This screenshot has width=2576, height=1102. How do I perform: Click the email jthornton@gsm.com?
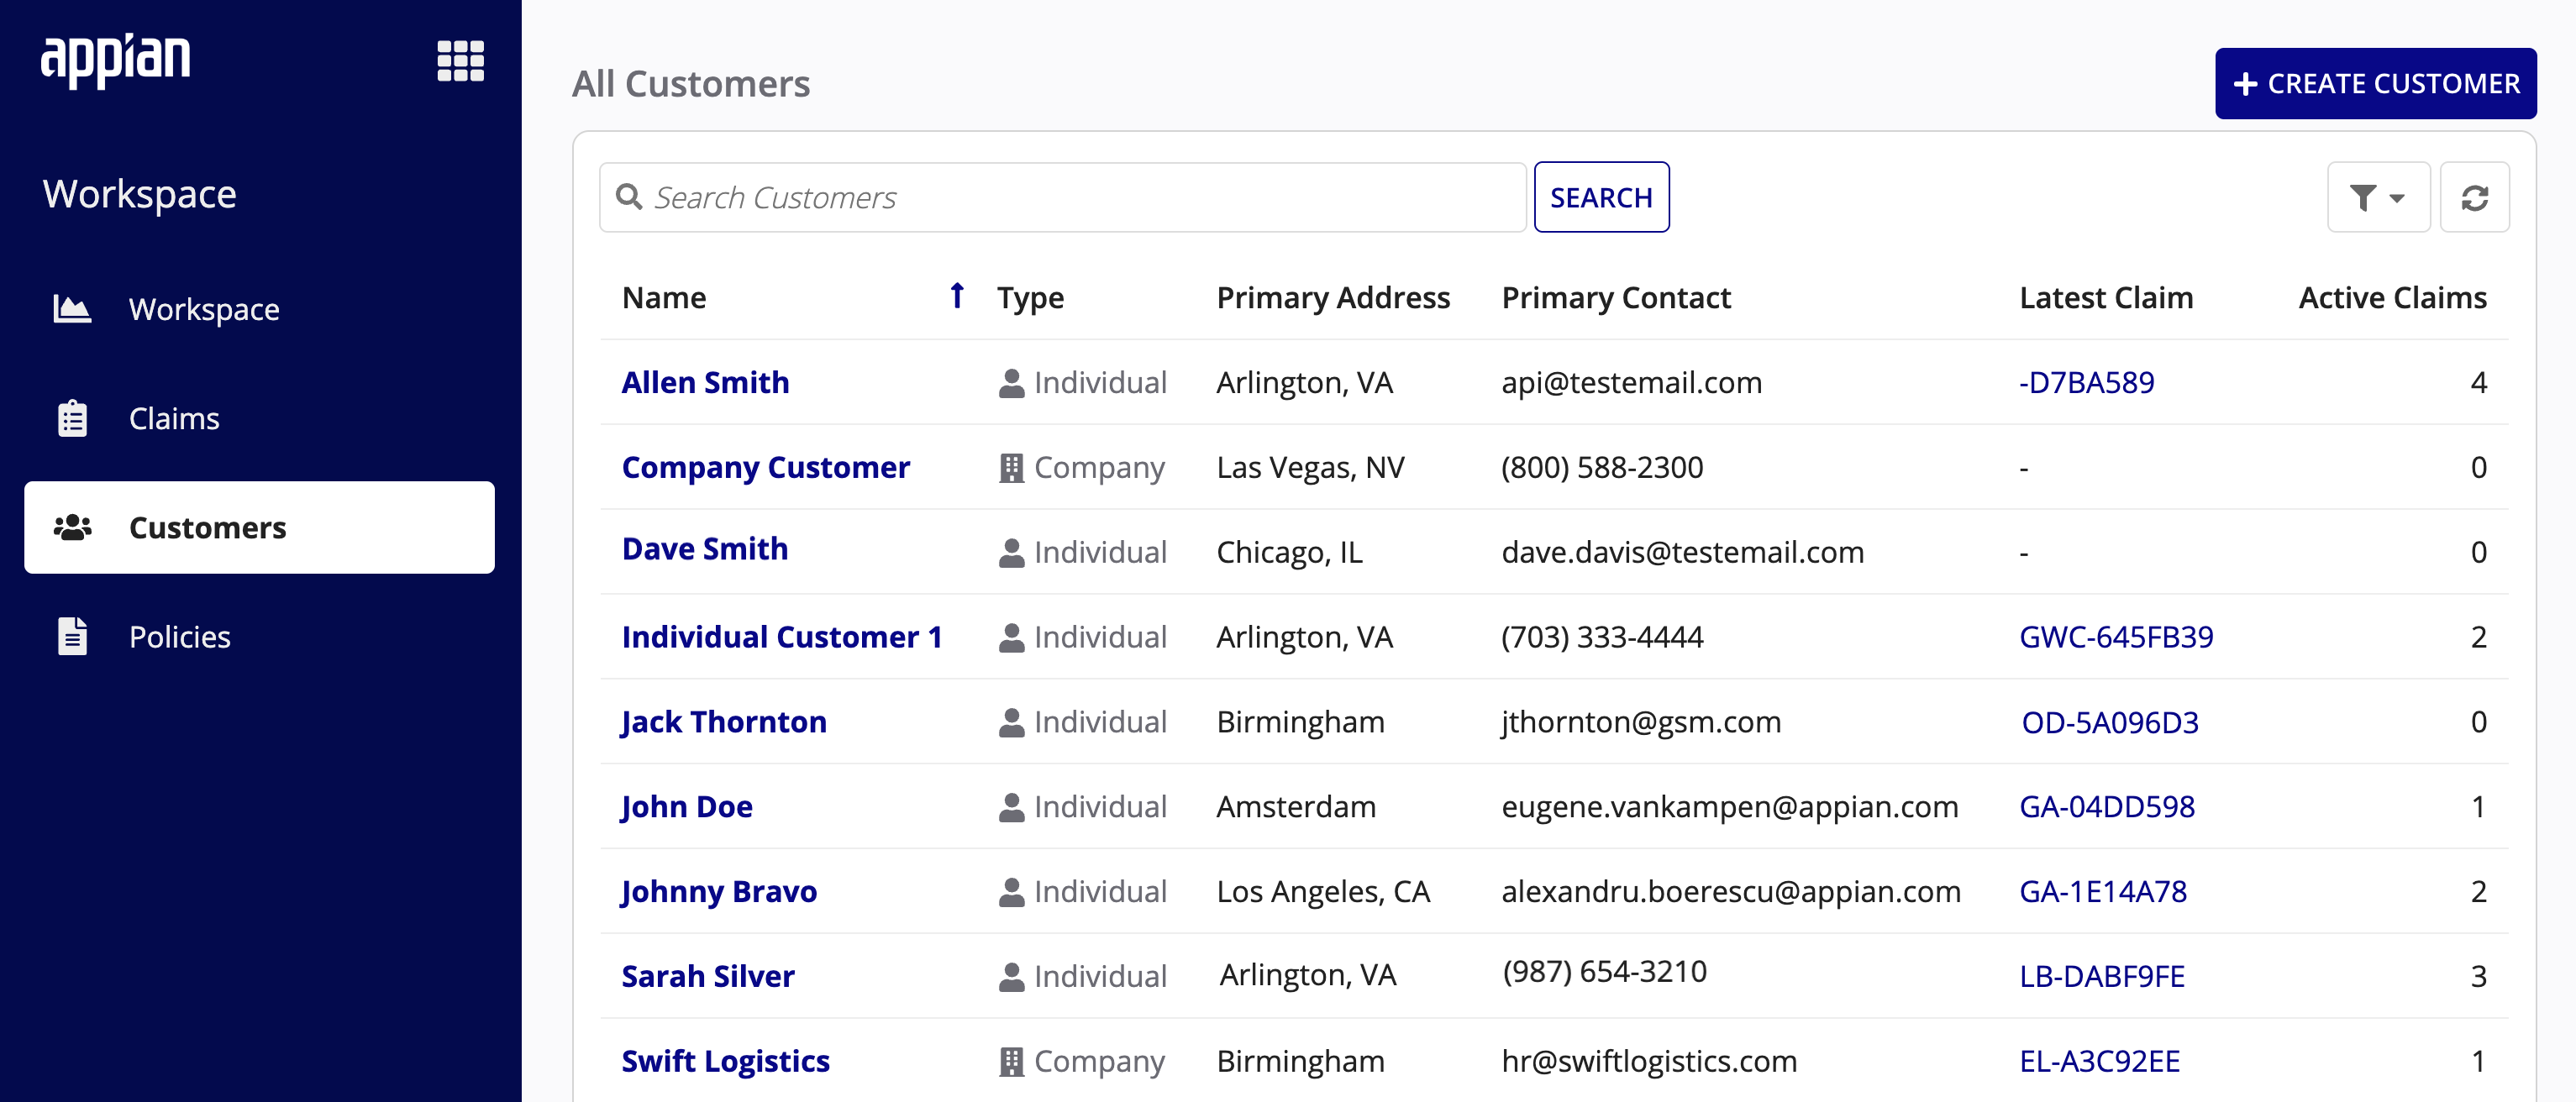point(1641,722)
